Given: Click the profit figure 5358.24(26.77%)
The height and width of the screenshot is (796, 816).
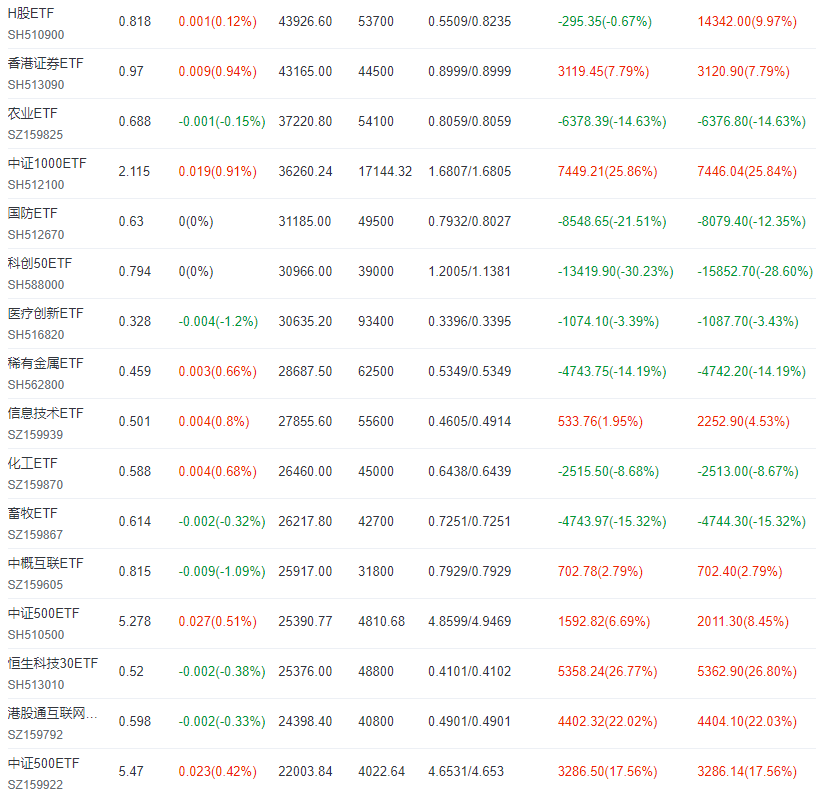Looking at the screenshot, I should (x=607, y=671).
